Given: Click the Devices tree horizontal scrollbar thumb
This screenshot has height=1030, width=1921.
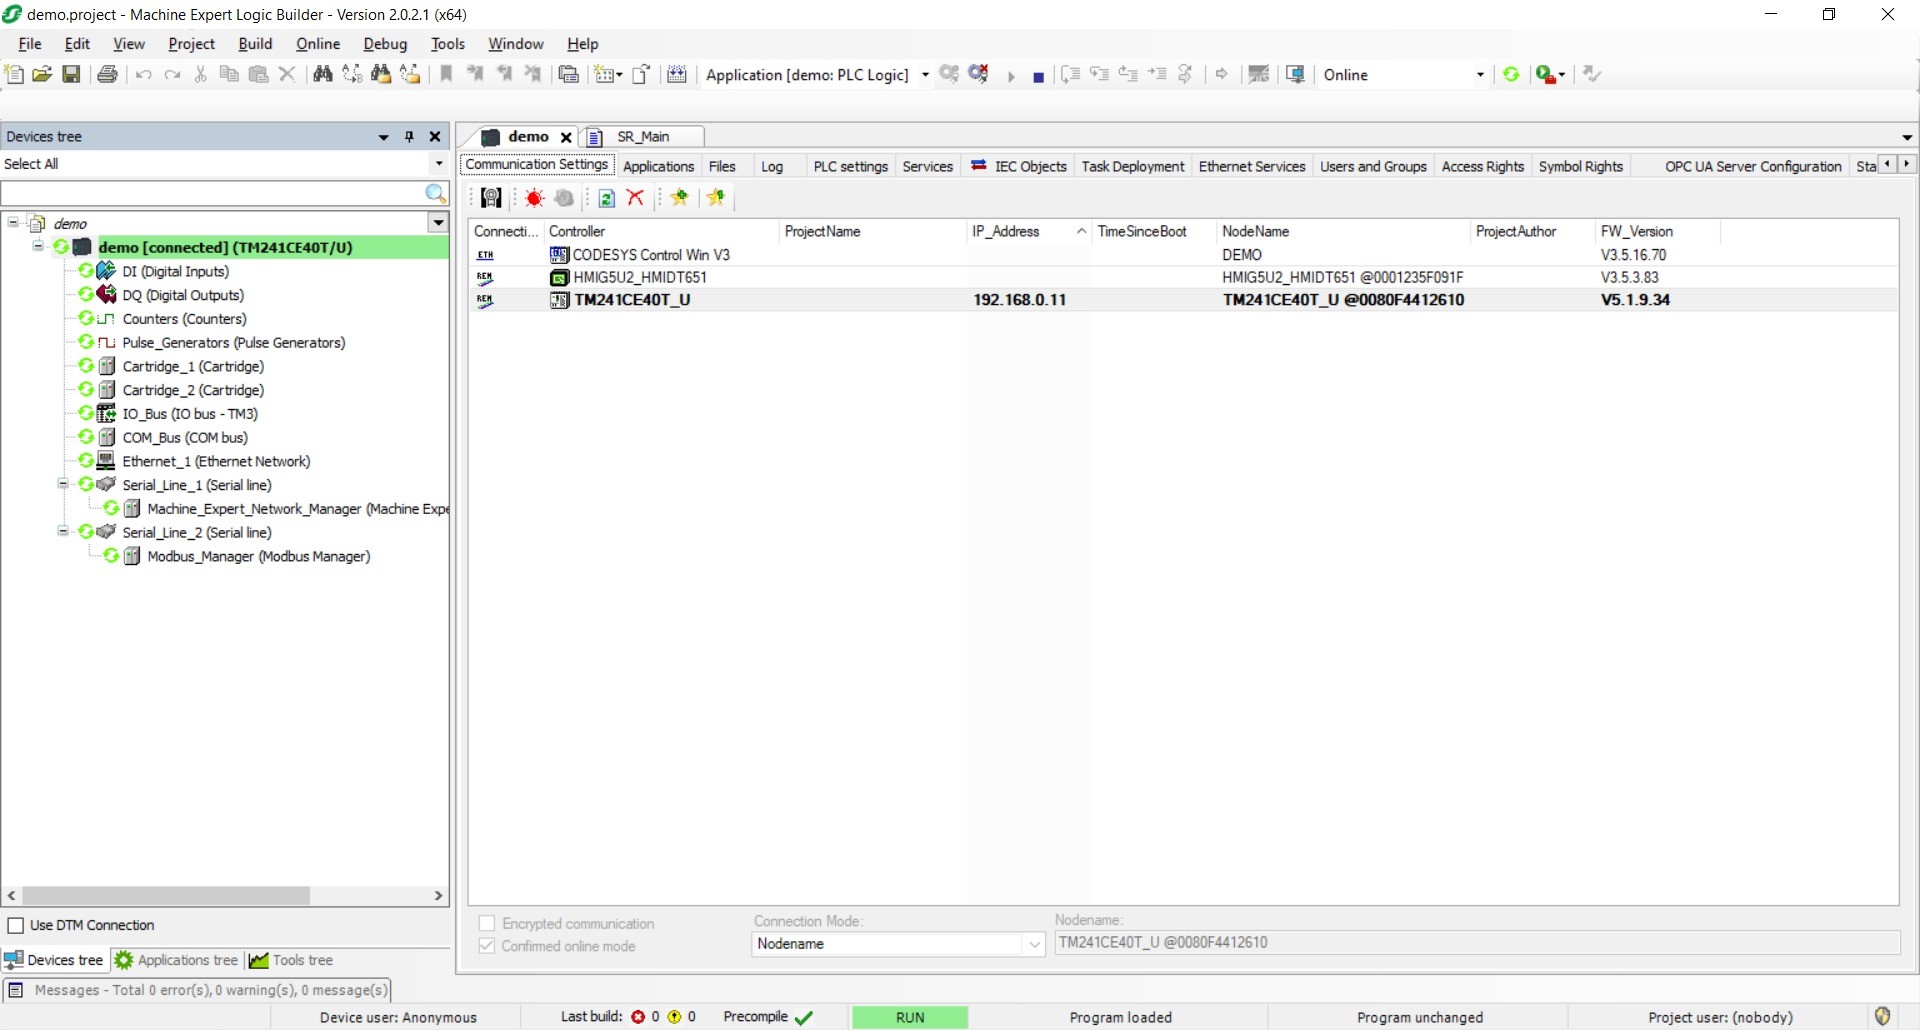Looking at the screenshot, I should (166, 895).
